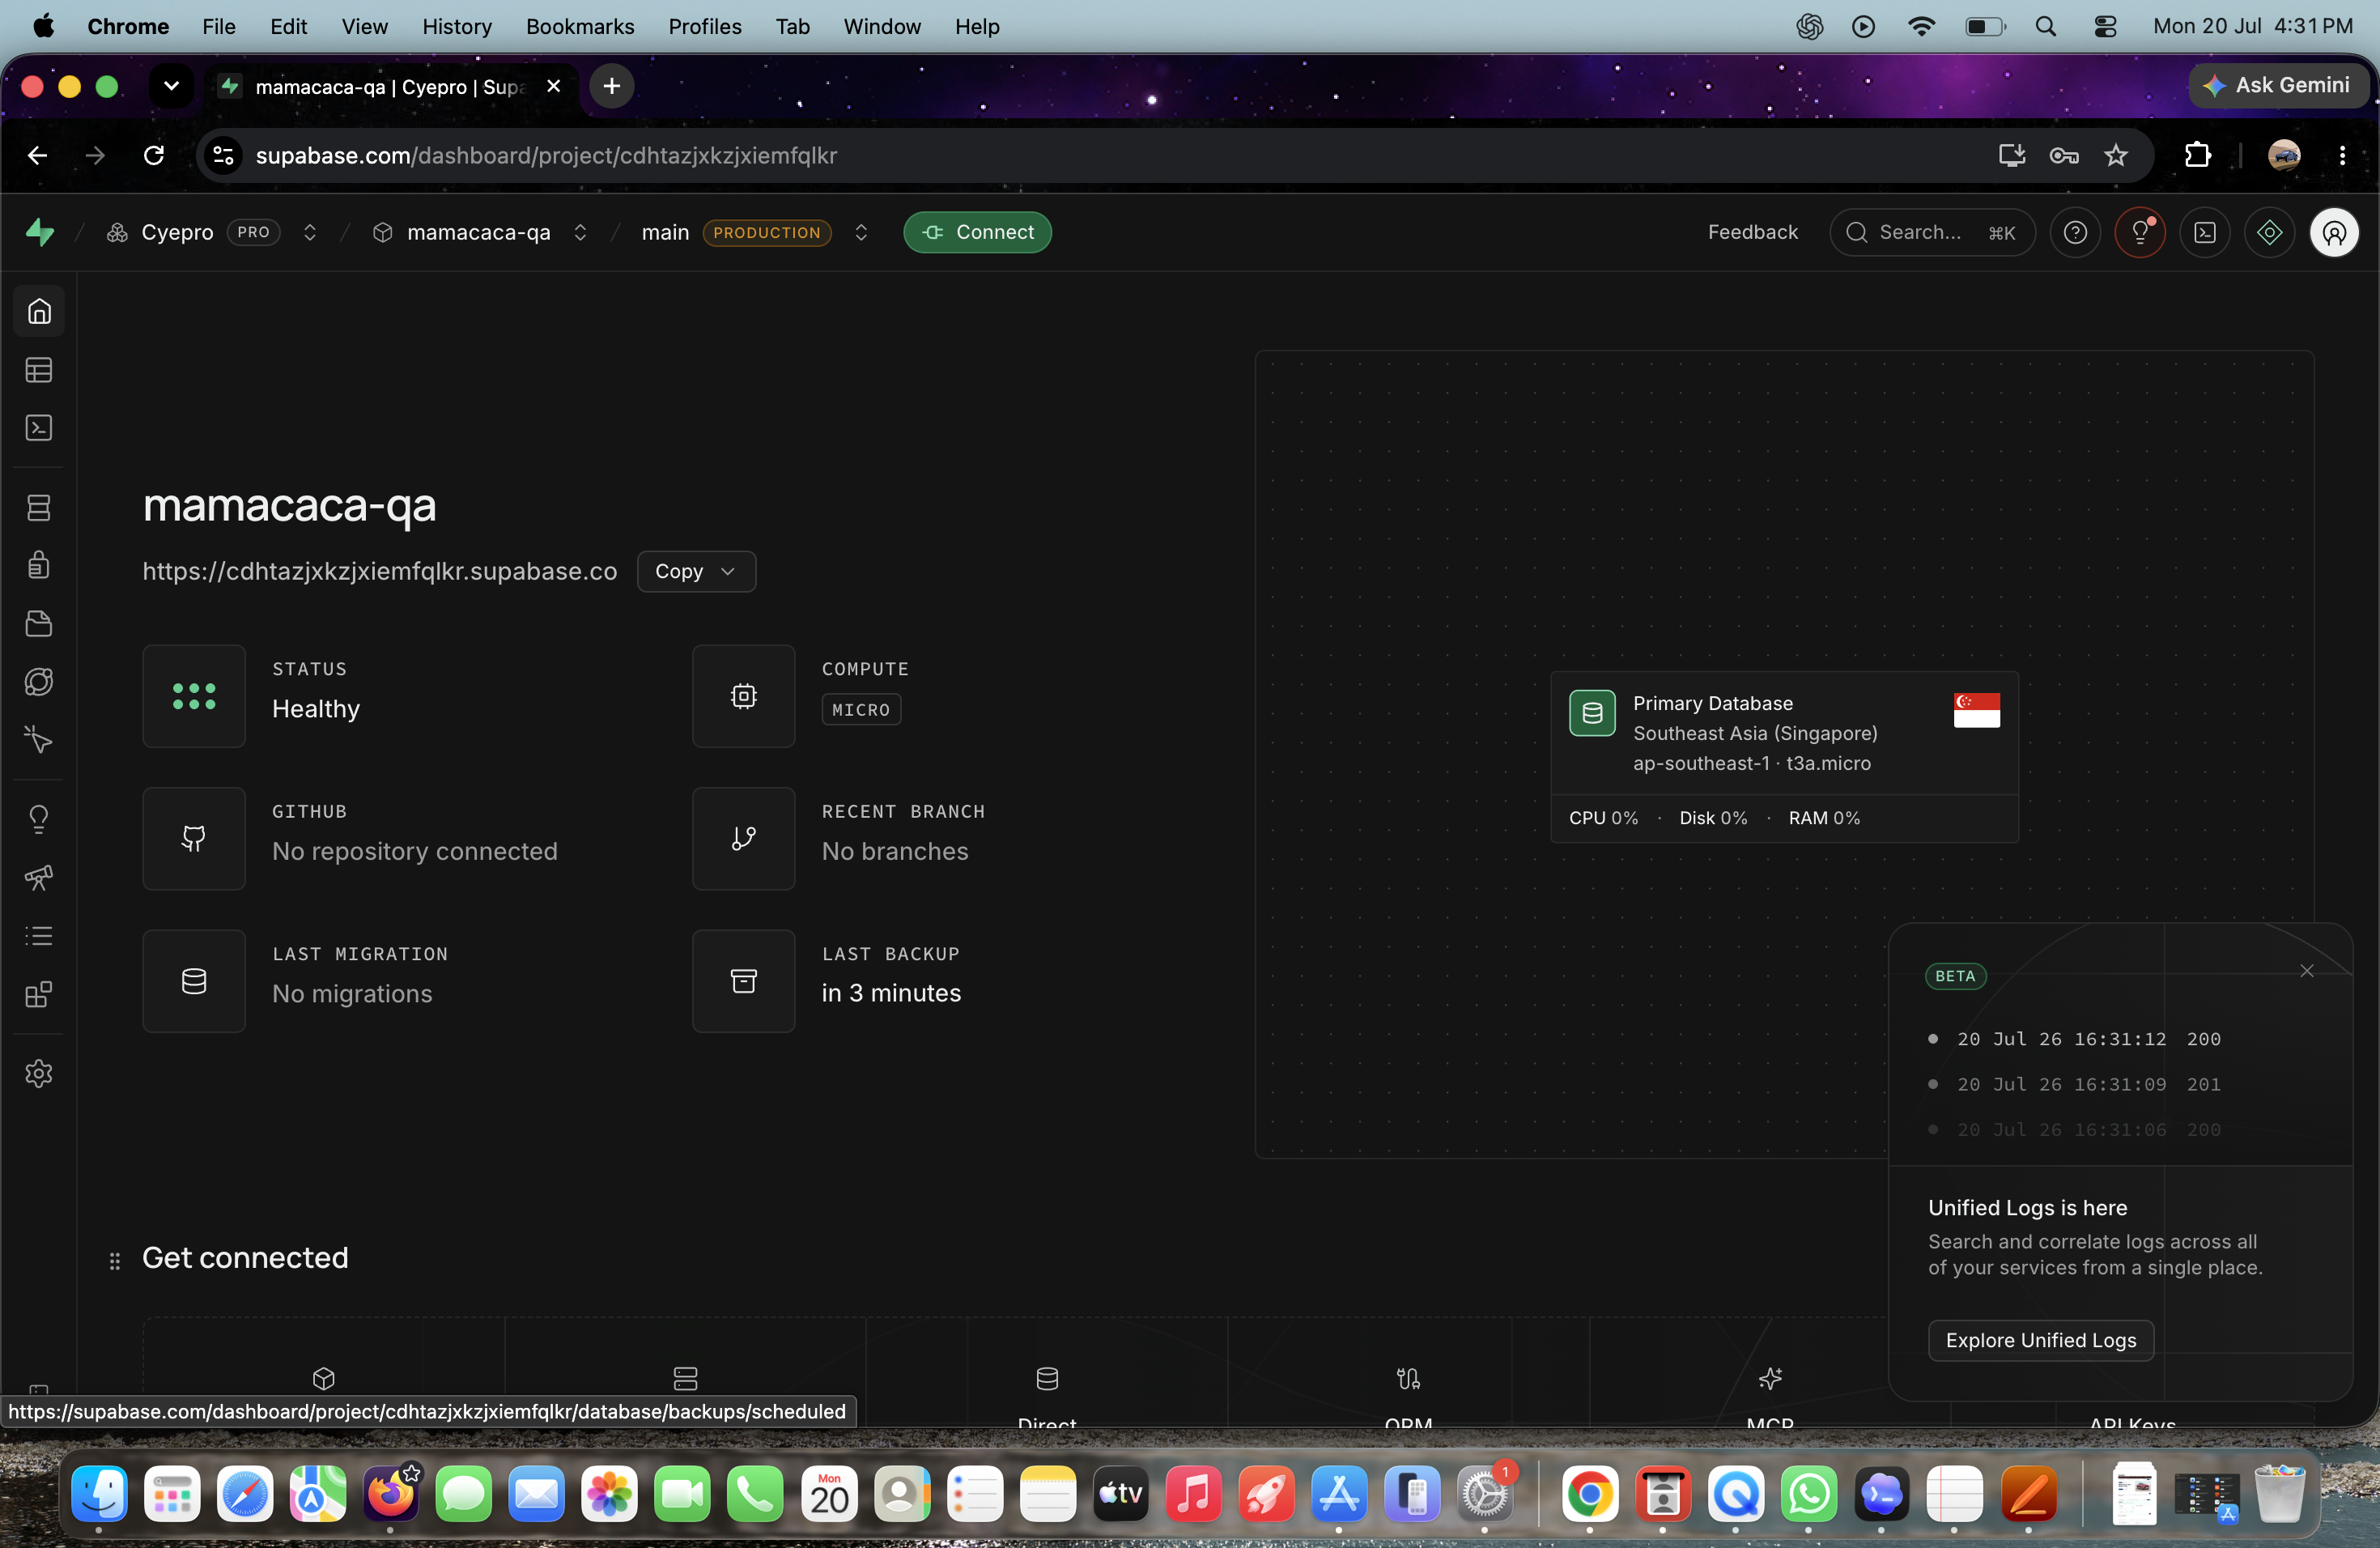Open the user account avatar menu
The height and width of the screenshot is (1548, 2380).
pos(2334,232)
